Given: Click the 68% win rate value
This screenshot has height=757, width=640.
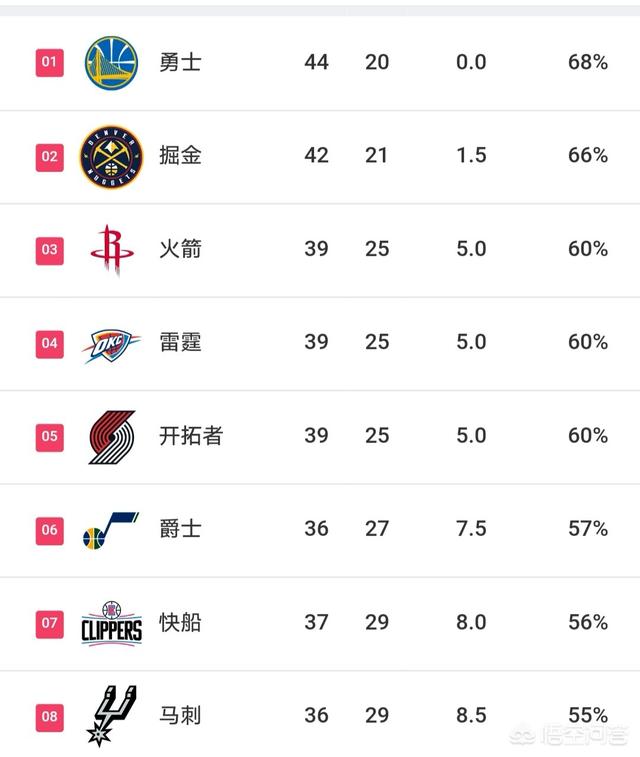Looking at the screenshot, I should pos(588,62).
